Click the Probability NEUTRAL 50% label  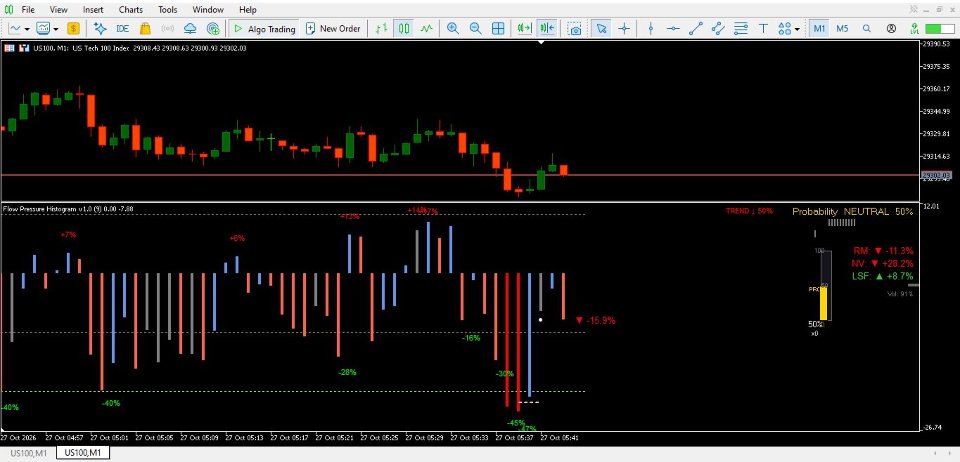(x=852, y=212)
